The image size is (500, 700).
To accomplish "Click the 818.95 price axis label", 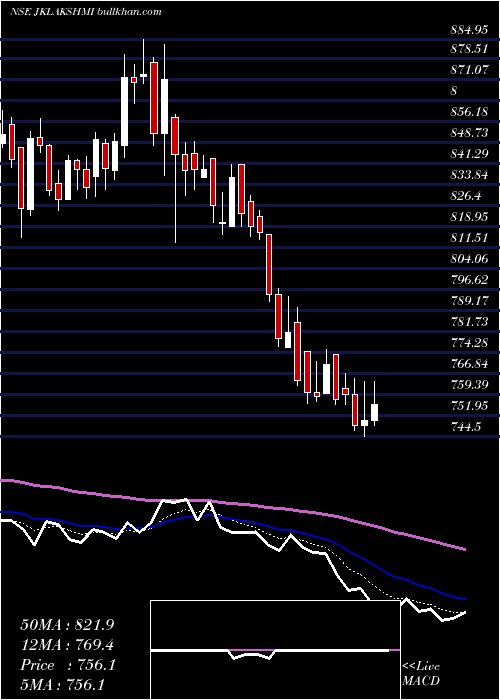I will [x=469, y=217].
